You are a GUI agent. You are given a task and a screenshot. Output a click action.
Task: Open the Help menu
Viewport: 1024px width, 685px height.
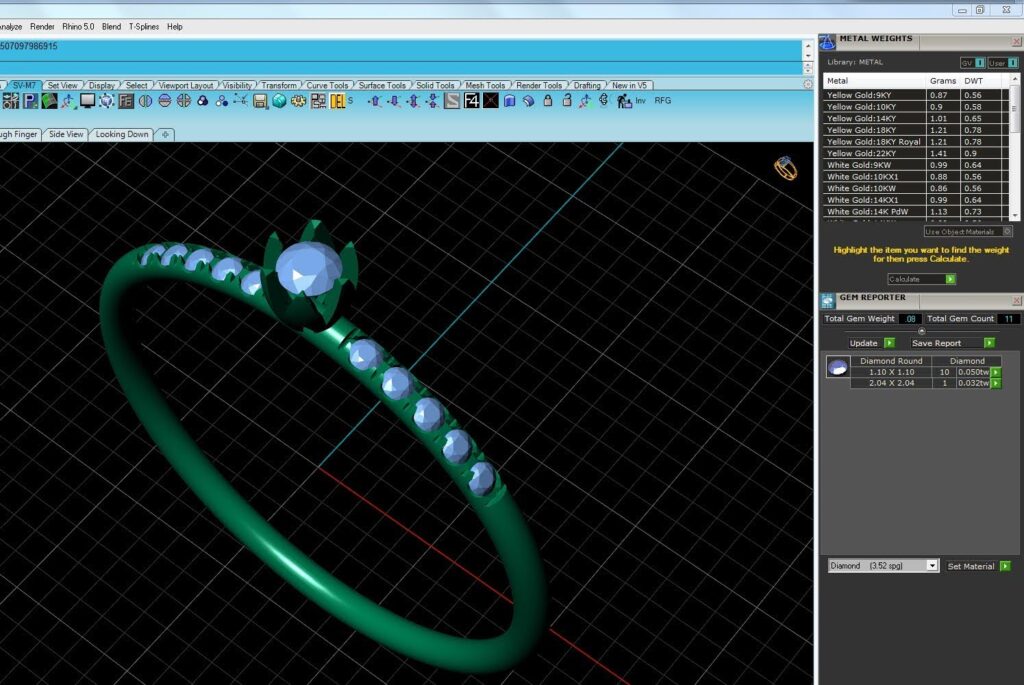pyautogui.click(x=174, y=27)
